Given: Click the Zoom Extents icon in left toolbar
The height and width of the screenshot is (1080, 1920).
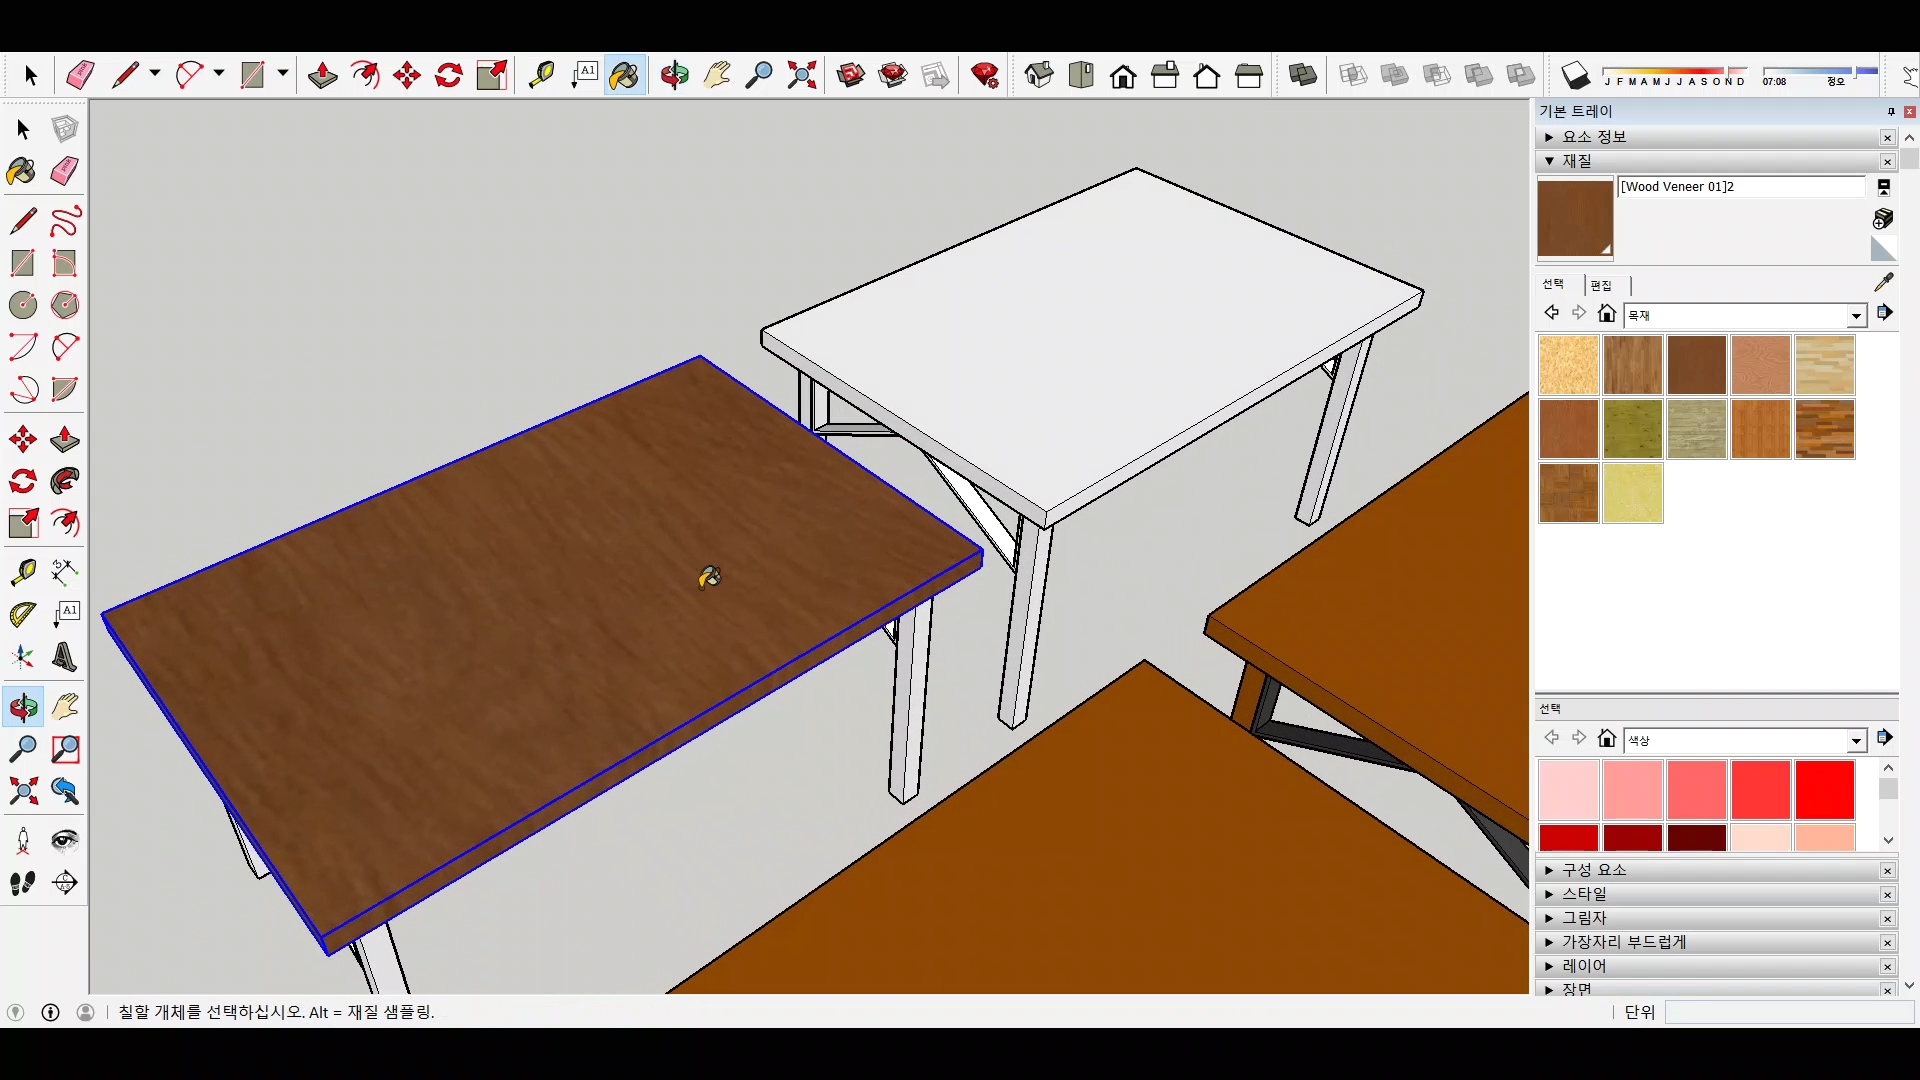Looking at the screenshot, I should tap(23, 792).
